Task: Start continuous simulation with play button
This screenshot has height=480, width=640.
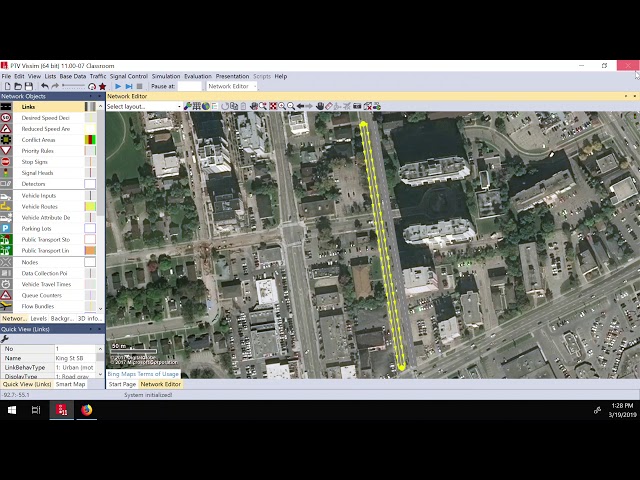Action: (x=118, y=86)
